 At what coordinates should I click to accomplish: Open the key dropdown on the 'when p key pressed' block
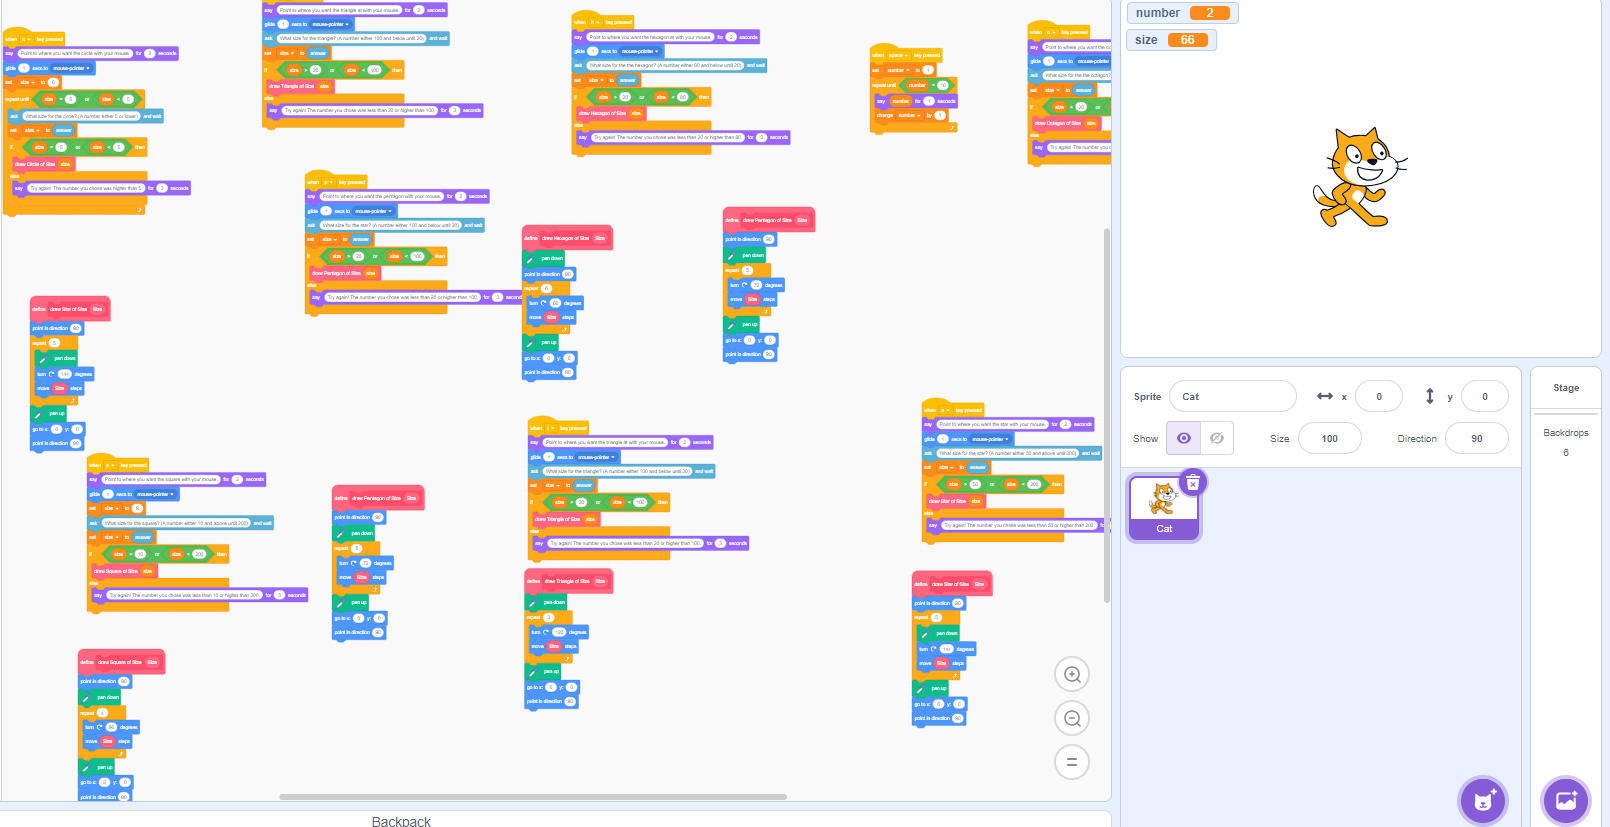click(329, 182)
